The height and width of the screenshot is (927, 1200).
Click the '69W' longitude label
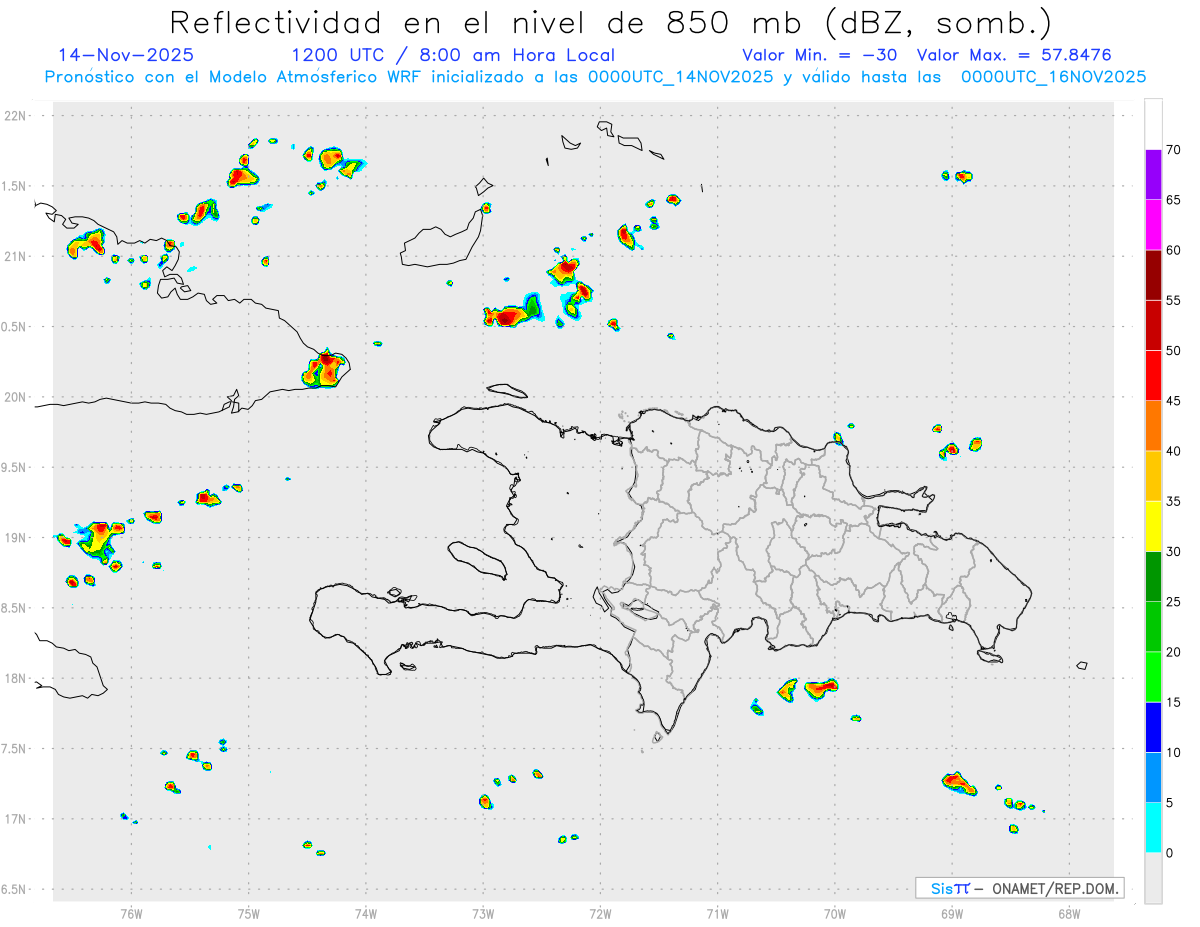pyautogui.click(x=952, y=913)
